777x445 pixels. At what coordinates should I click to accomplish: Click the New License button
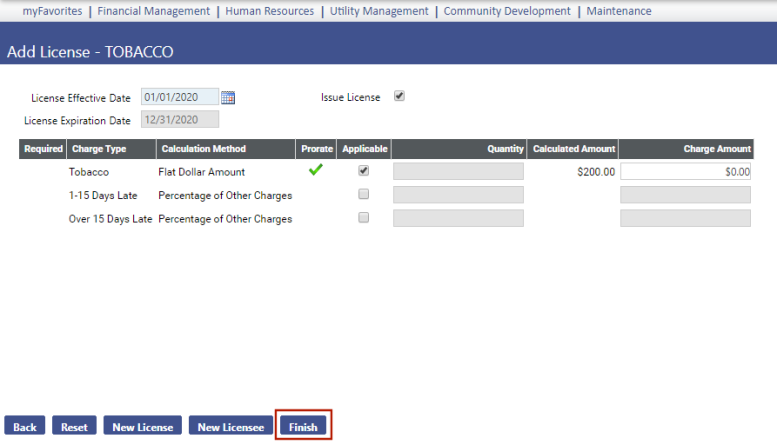(x=142, y=427)
